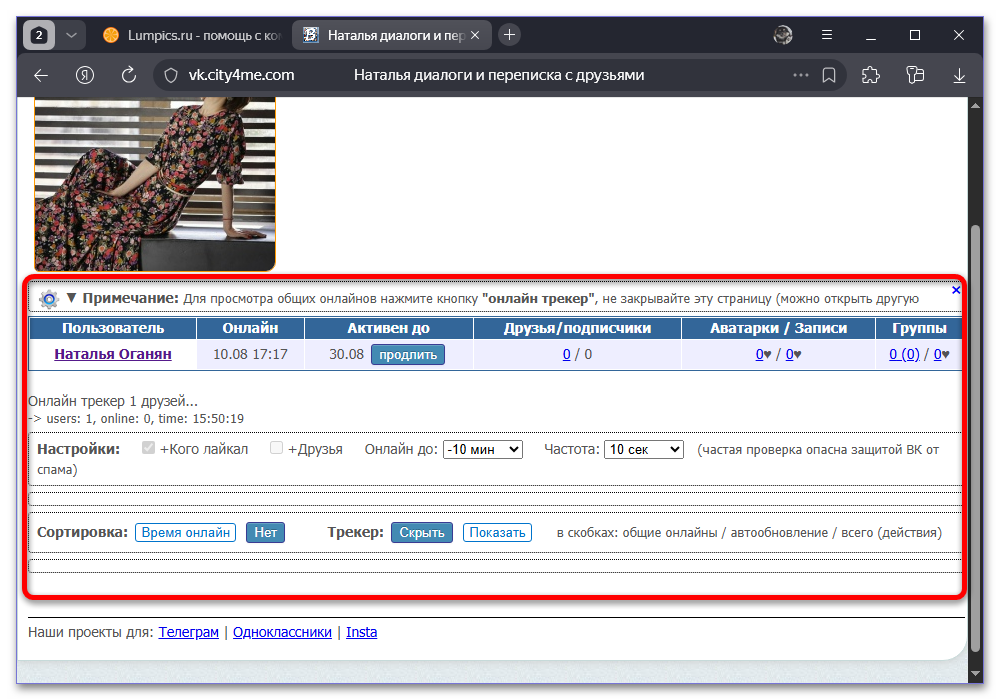Select the Наталья диалоги и переписка tab

pos(392,35)
